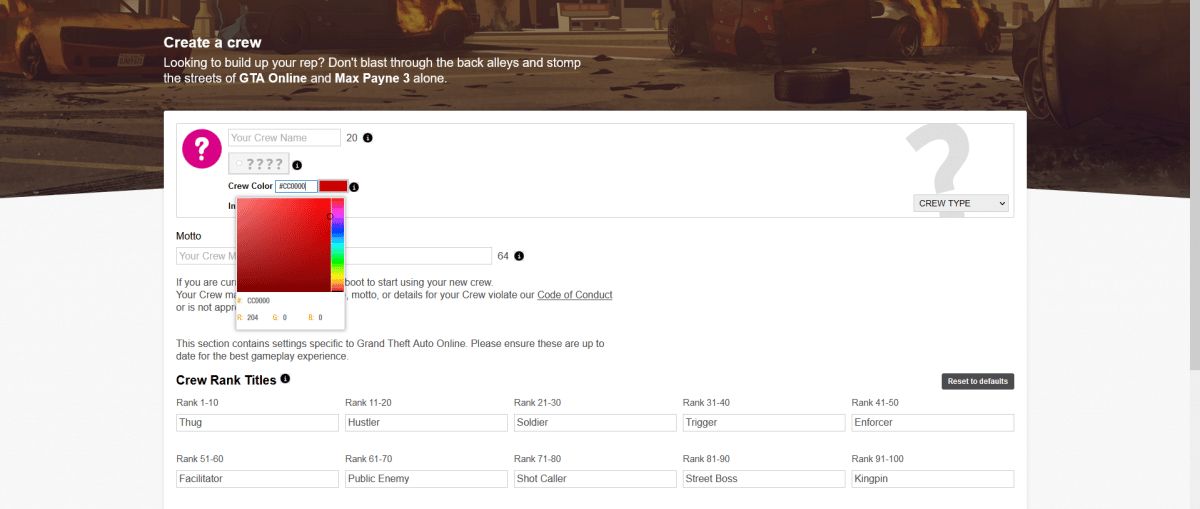Open the CREW TYPE dropdown
This screenshot has width=1200, height=509.
pyautogui.click(x=961, y=203)
